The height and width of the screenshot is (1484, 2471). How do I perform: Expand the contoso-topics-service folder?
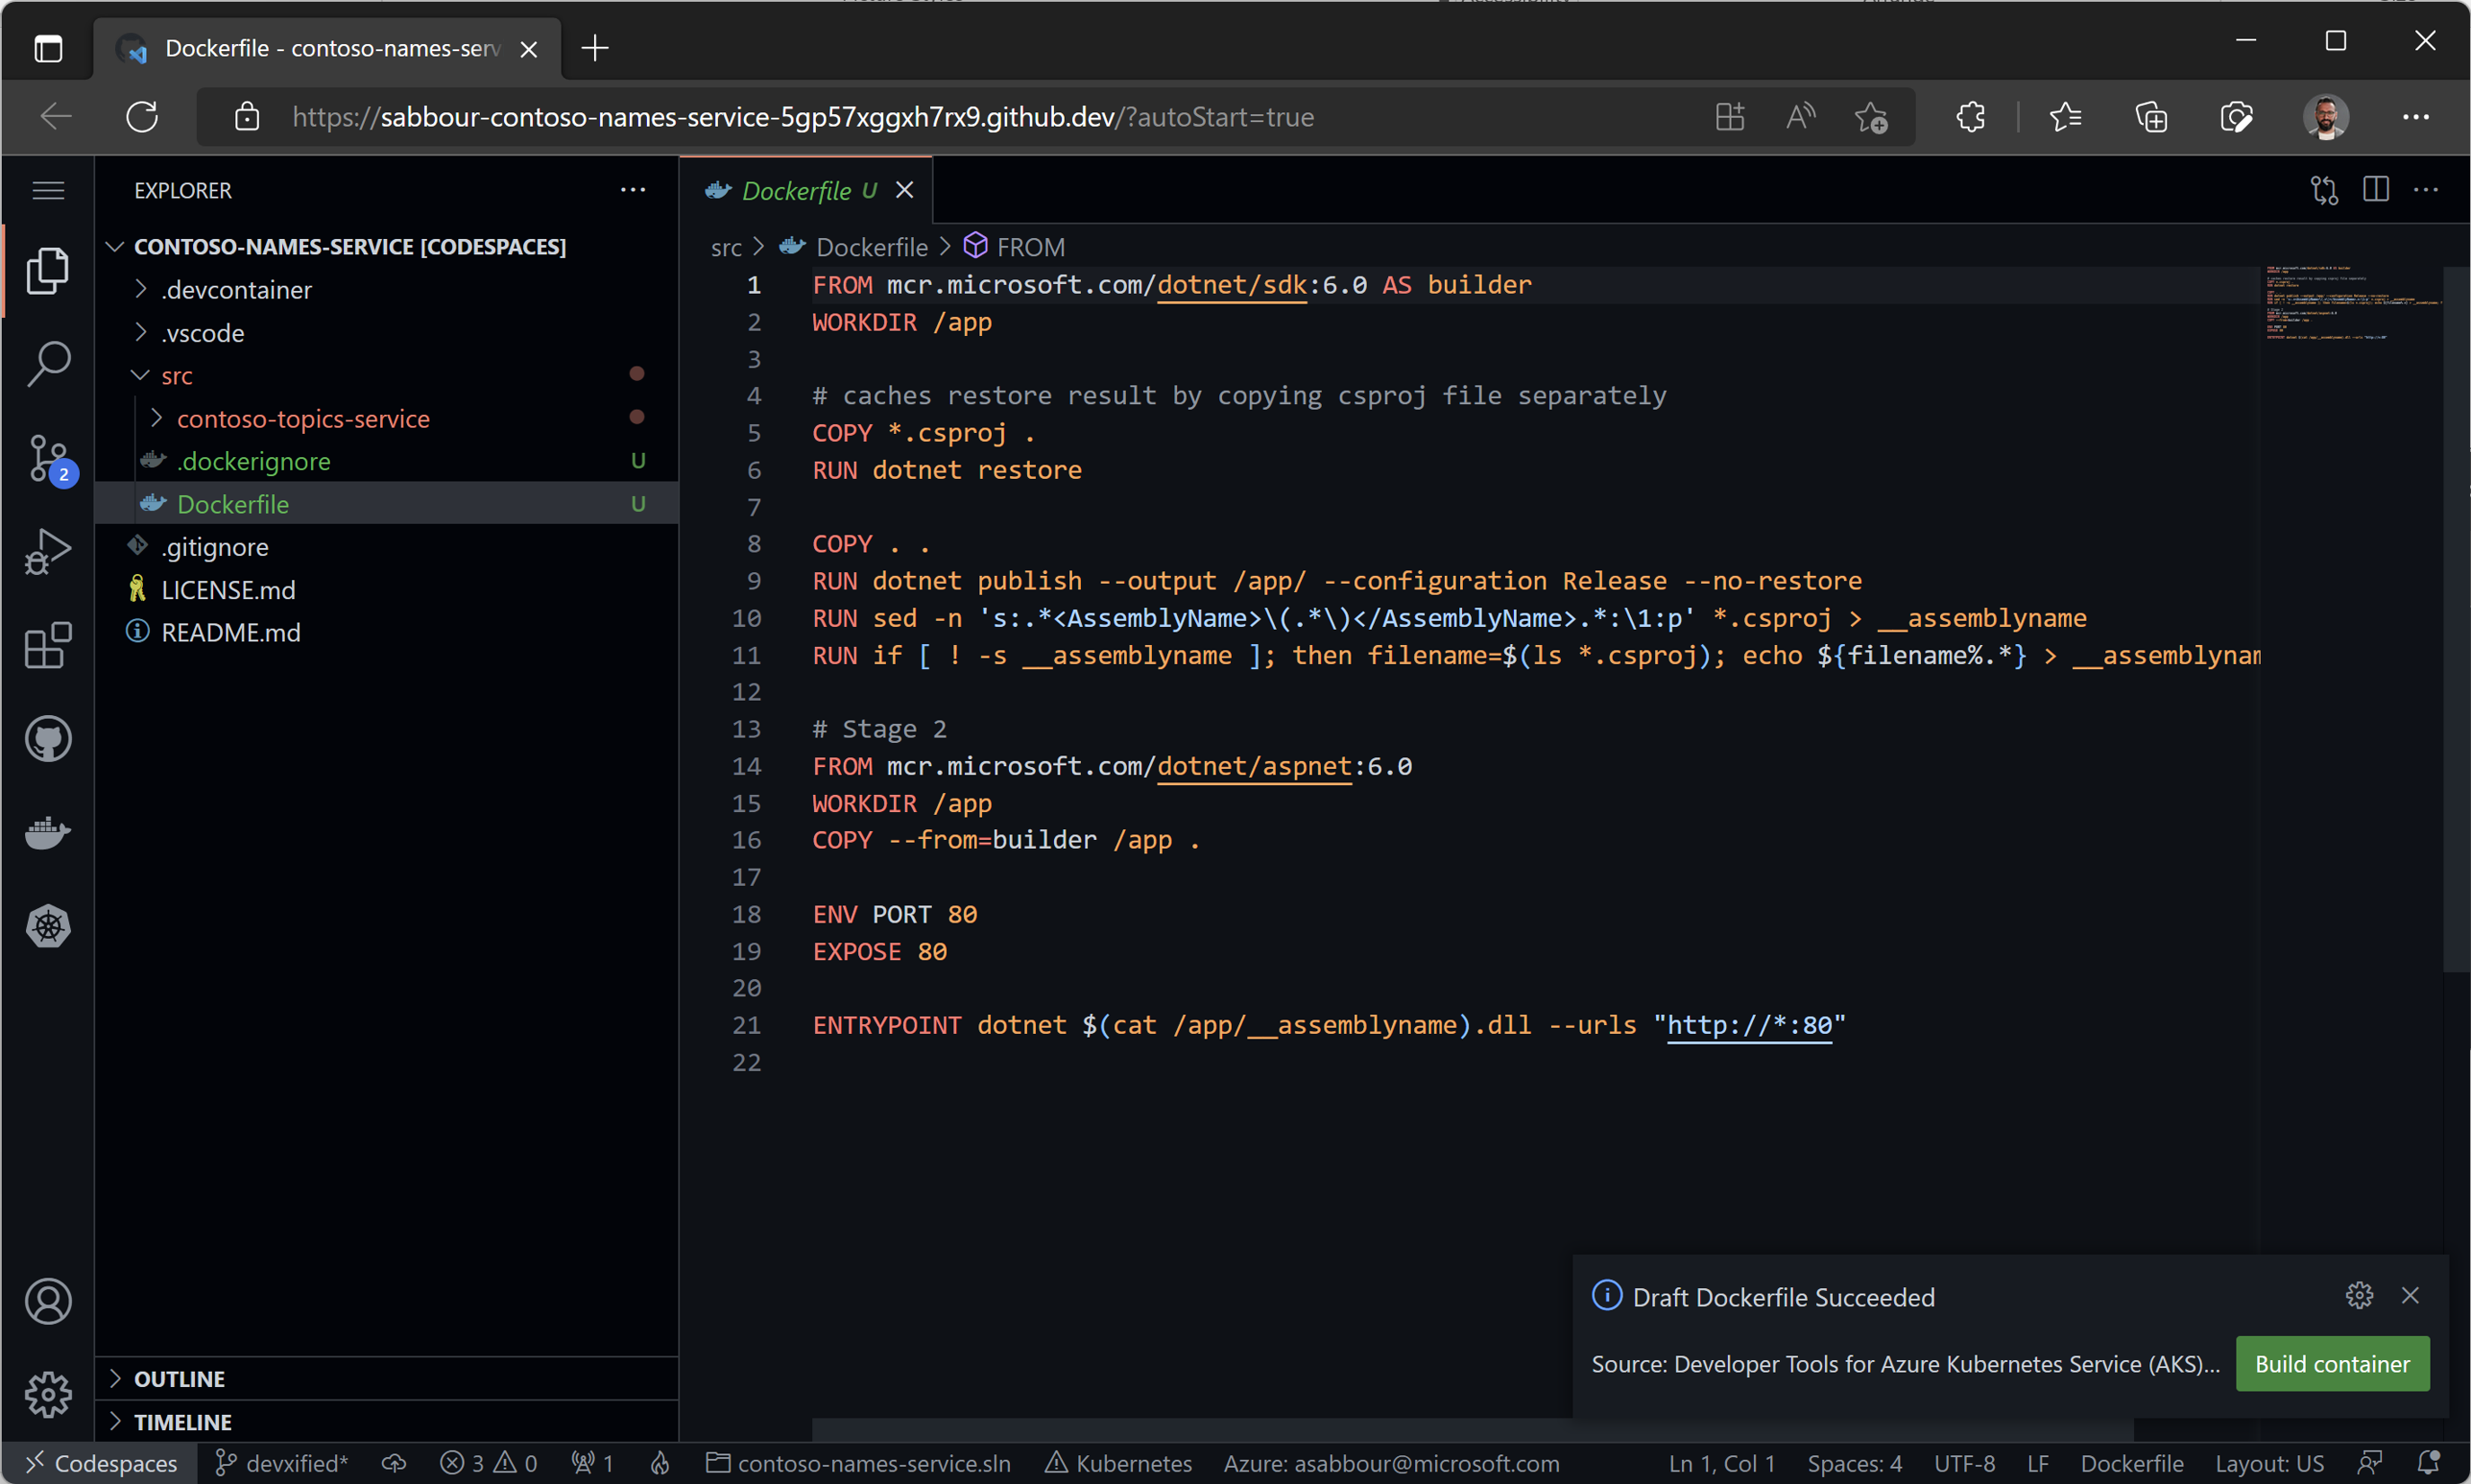click(x=159, y=419)
